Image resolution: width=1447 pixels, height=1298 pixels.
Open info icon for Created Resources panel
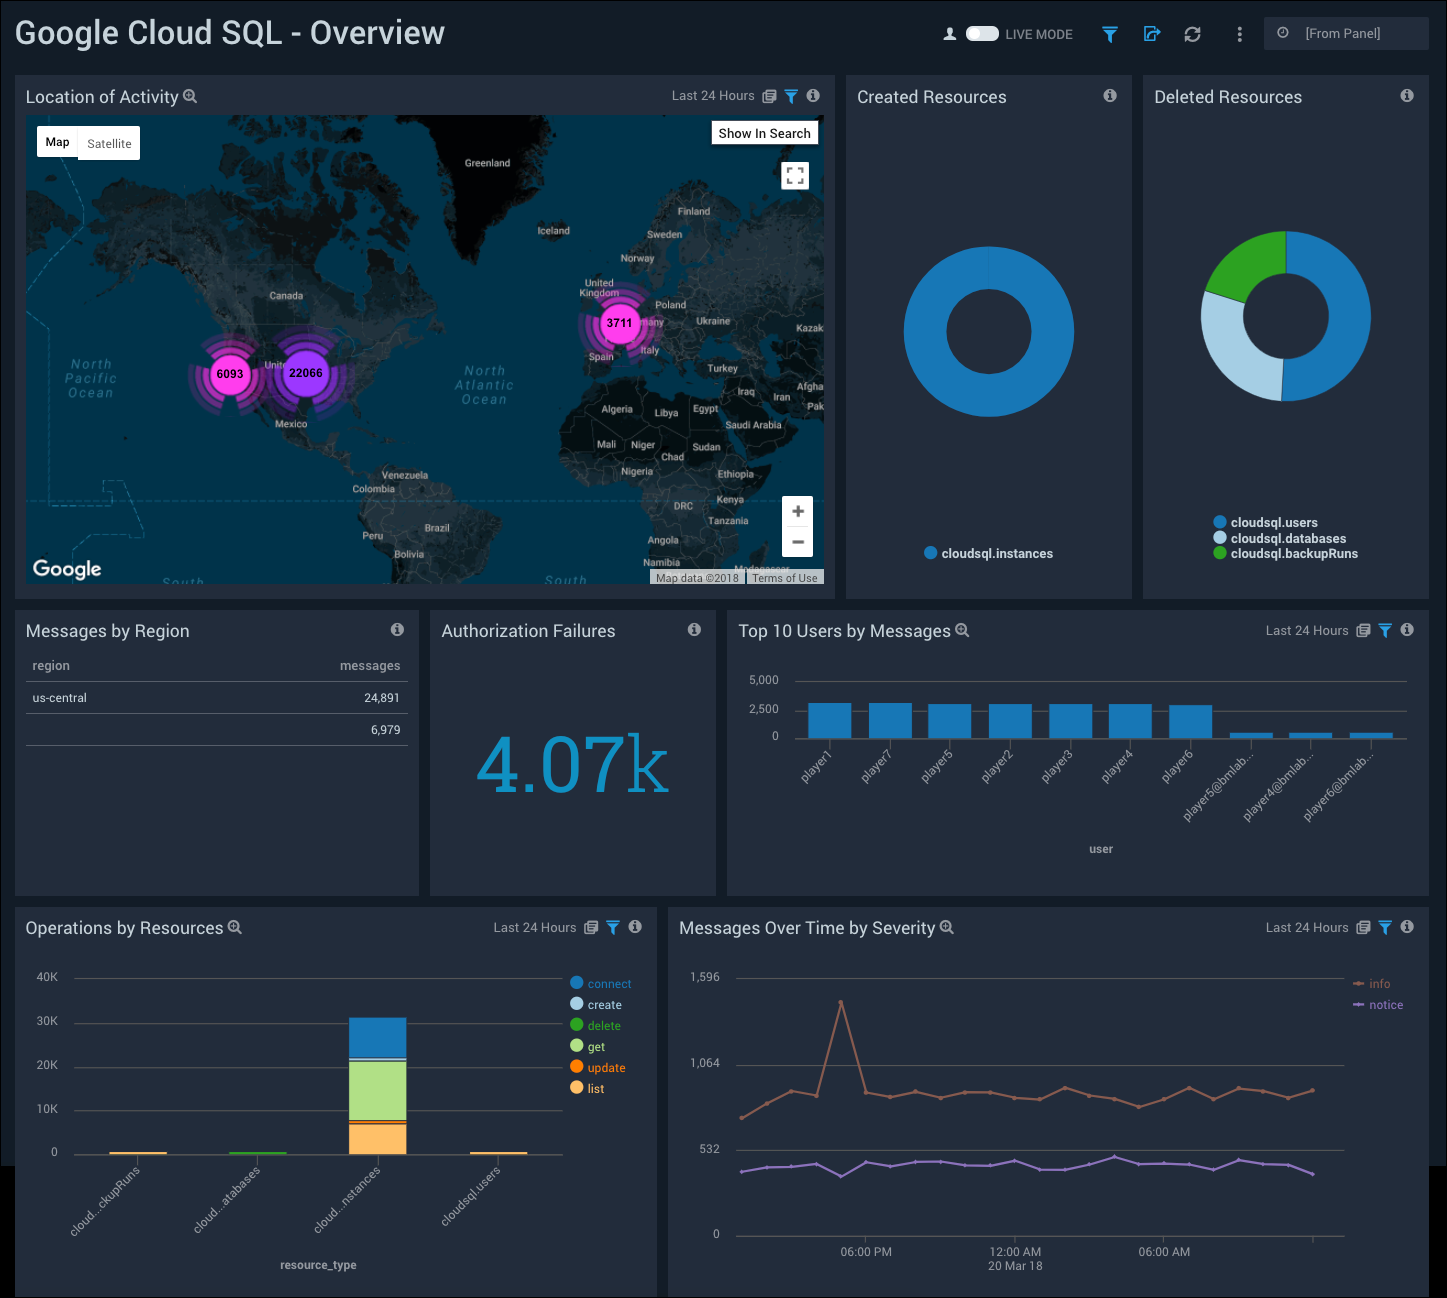pyautogui.click(x=1109, y=96)
